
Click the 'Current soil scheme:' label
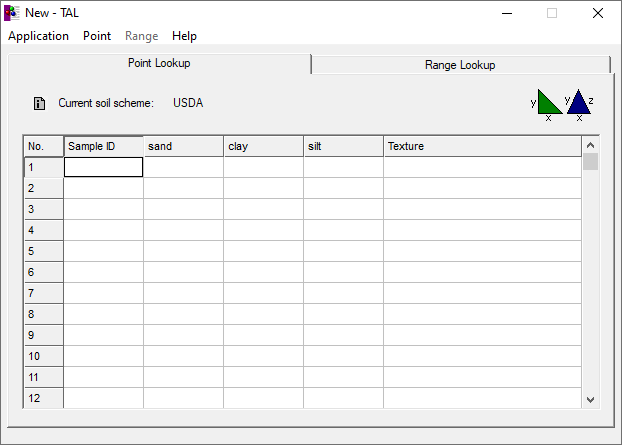point(106,103)
